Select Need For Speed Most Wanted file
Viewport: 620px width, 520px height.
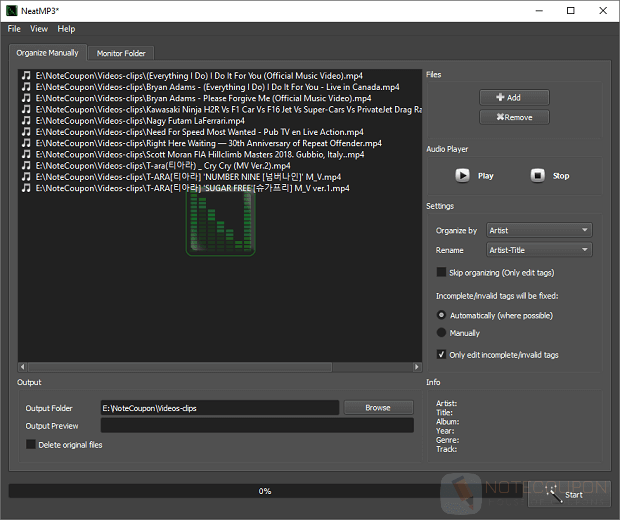point(199,132)
